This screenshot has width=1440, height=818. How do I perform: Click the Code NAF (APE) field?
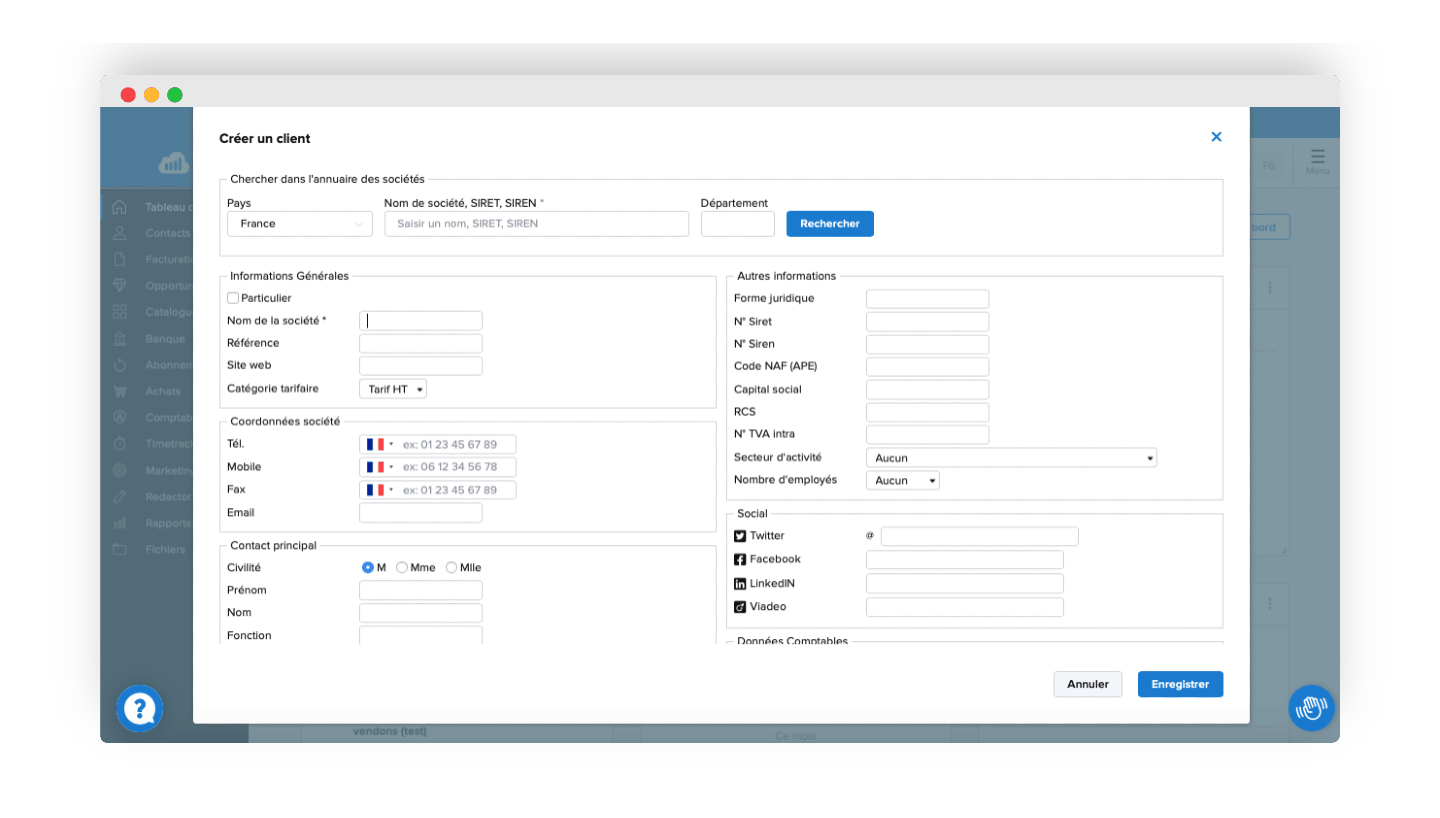pyautogui.click(x=927, y=367)
